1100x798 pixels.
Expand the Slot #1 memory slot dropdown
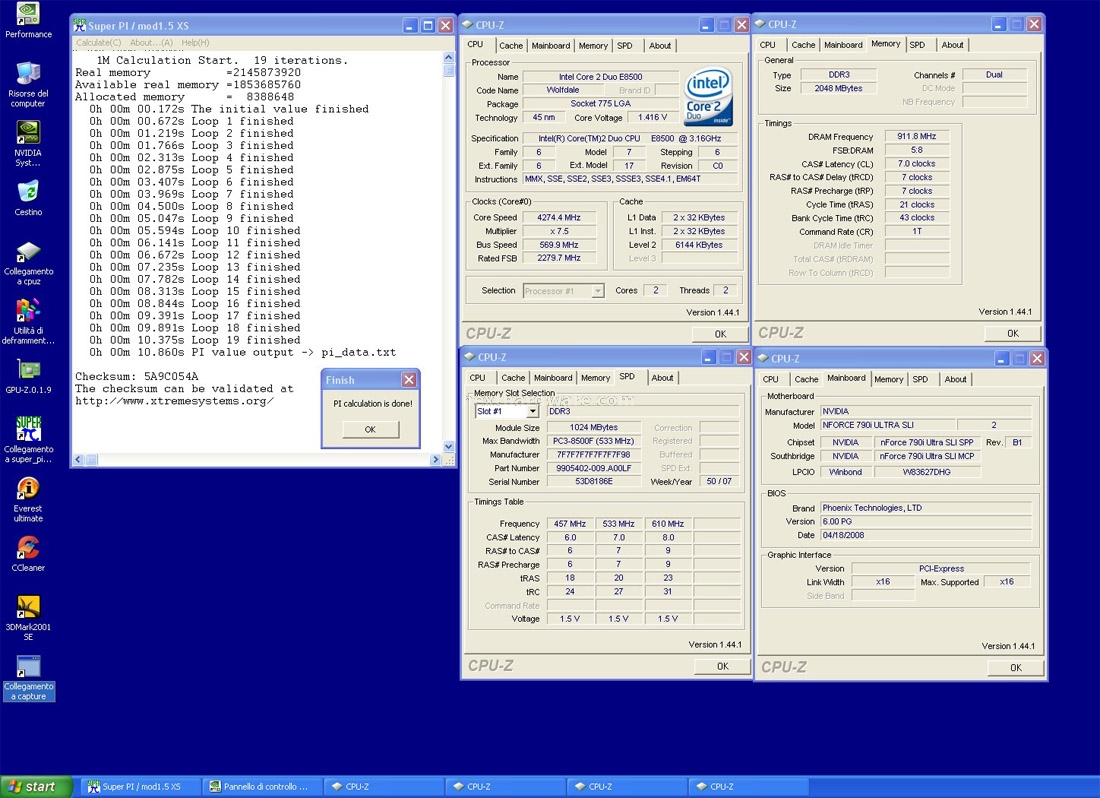point(533,412)
